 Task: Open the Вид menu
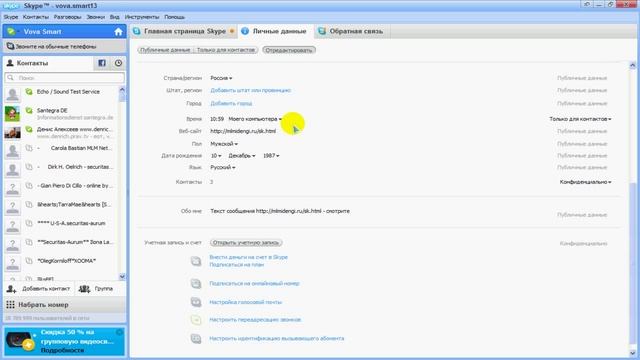115,17
